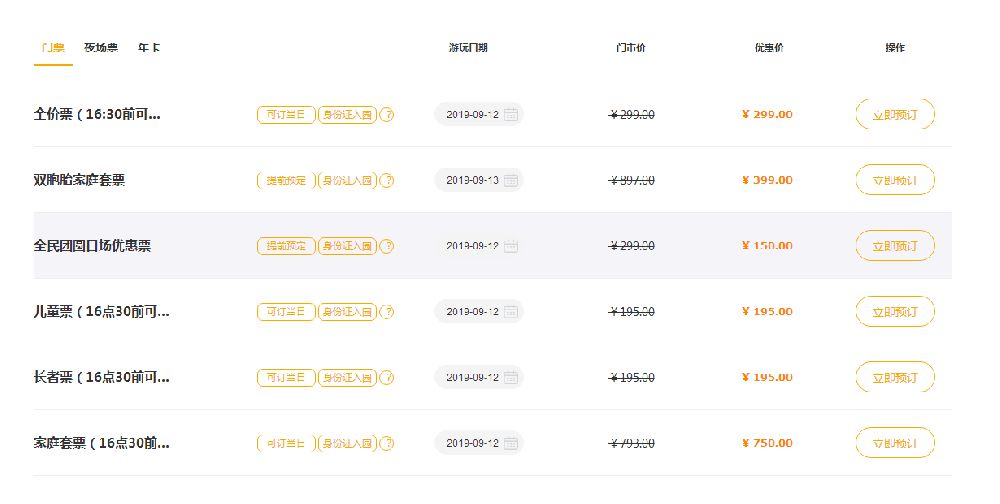This screenshot has height=504, width=1000.
Task: Switch to 年卡 tab
Action: point(149,48)
